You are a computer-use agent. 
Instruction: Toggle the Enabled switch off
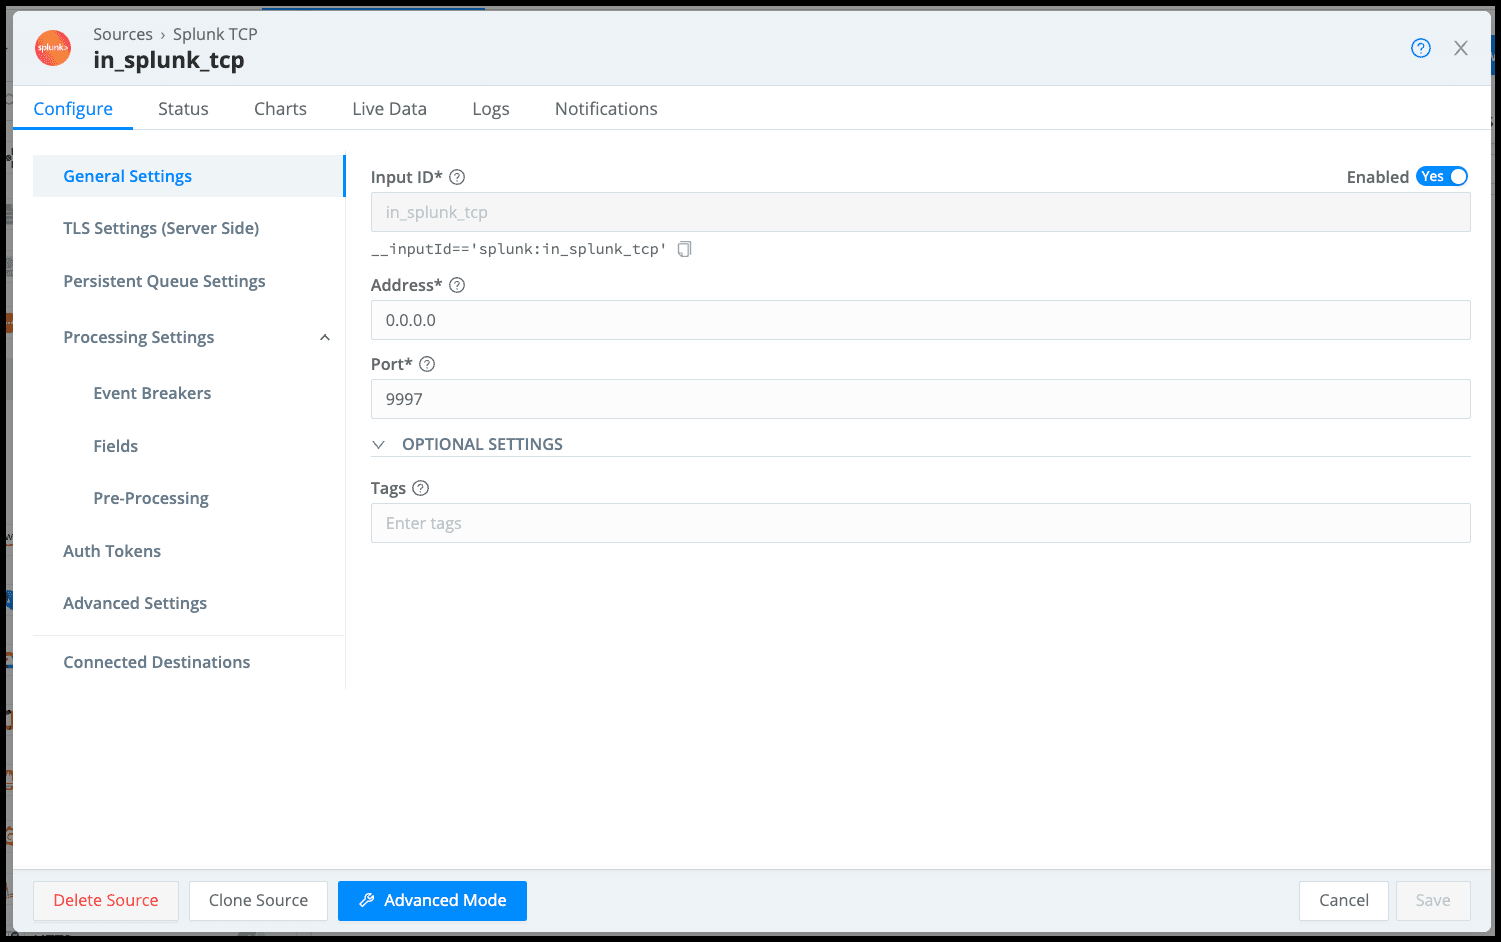1441,177
